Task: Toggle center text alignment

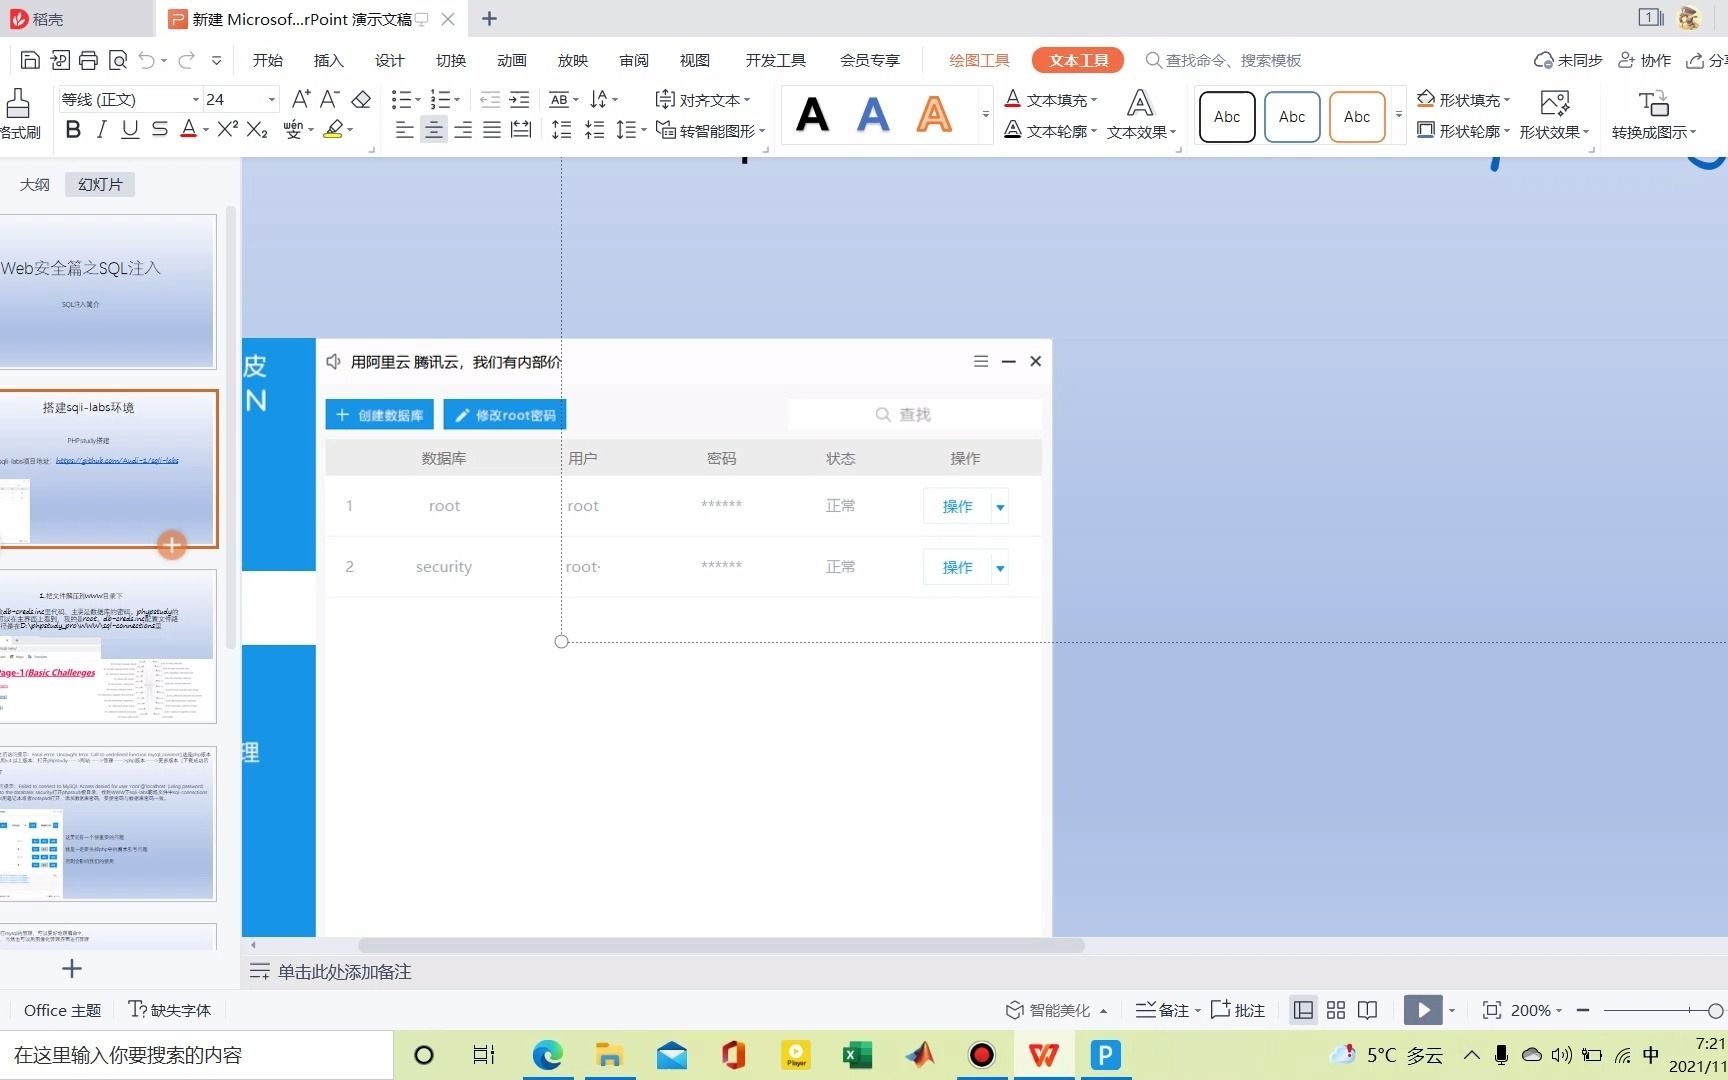Action: pyautogui.click(x=433, y=129)
